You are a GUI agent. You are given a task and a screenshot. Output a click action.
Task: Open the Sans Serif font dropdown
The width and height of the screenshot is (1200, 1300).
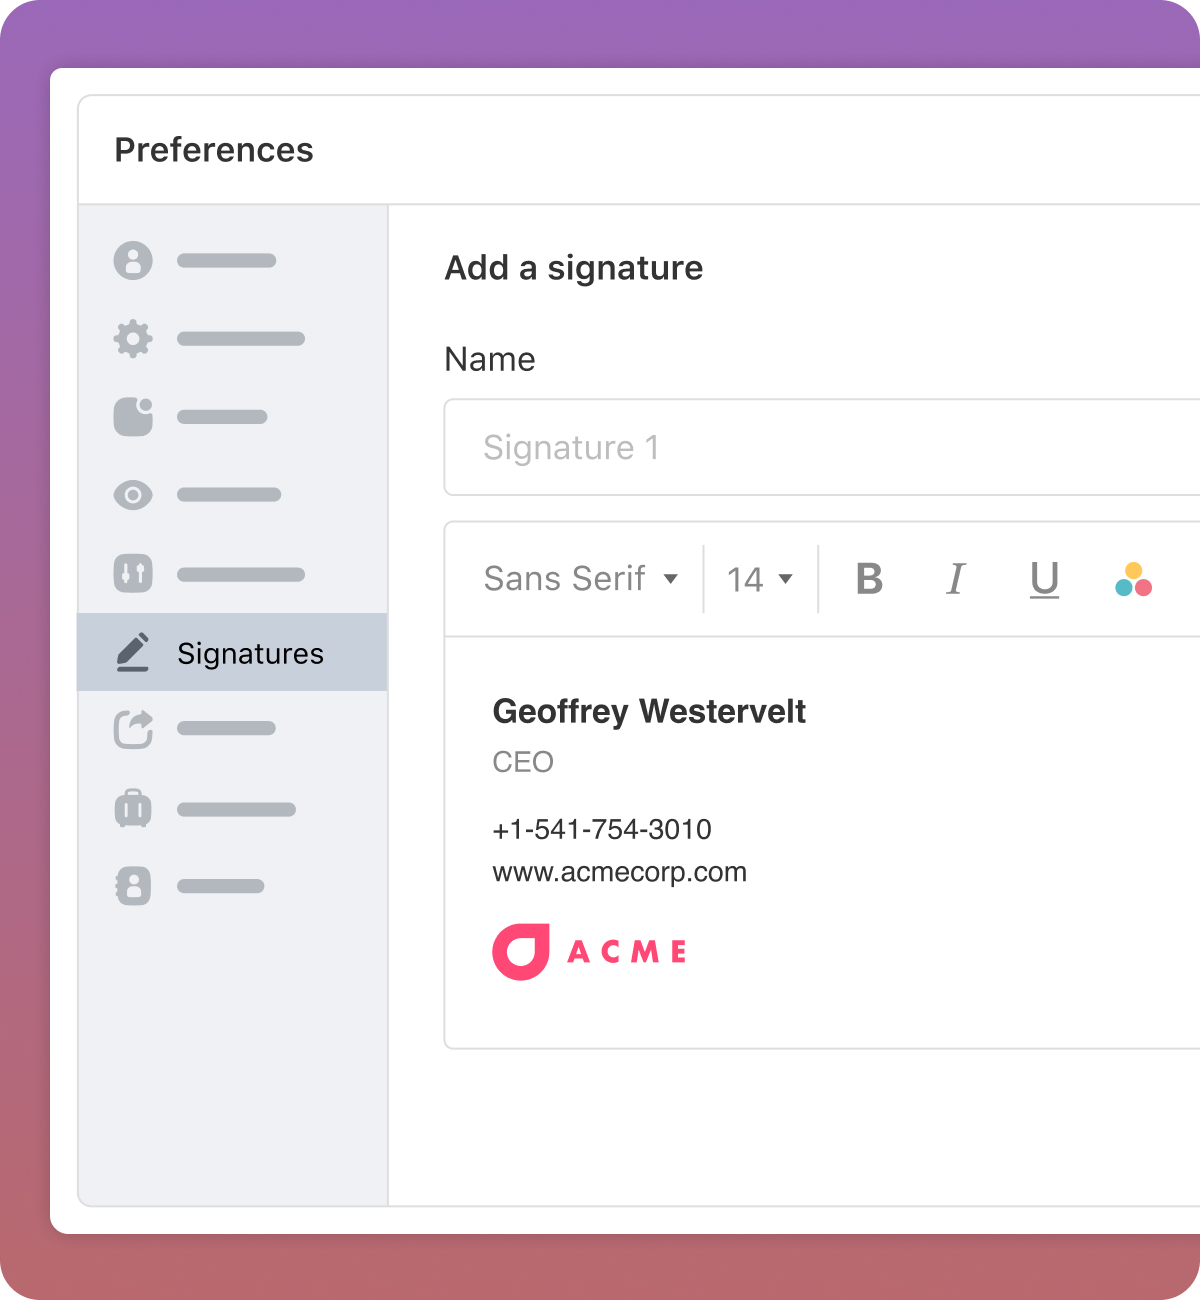point(580,579)
